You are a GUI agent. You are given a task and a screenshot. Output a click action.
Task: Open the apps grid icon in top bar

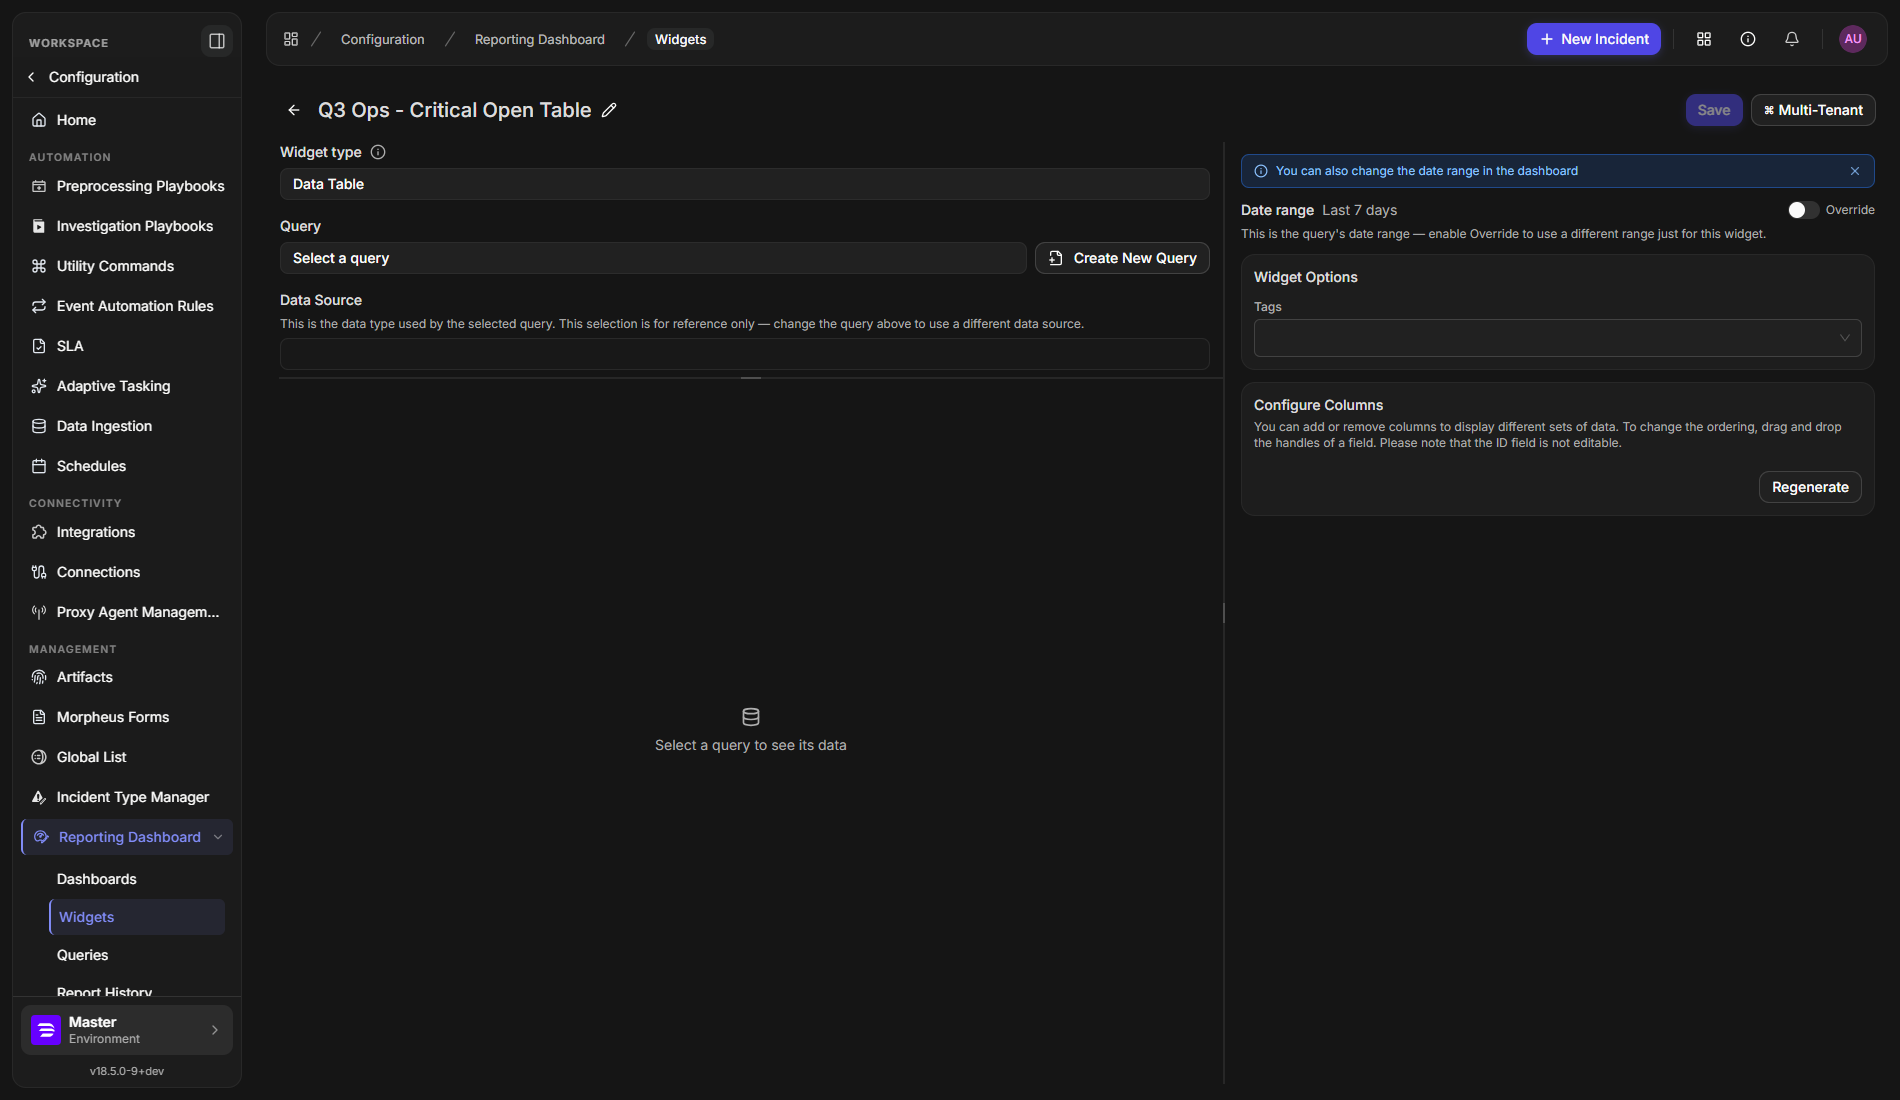click(1704, 39)
